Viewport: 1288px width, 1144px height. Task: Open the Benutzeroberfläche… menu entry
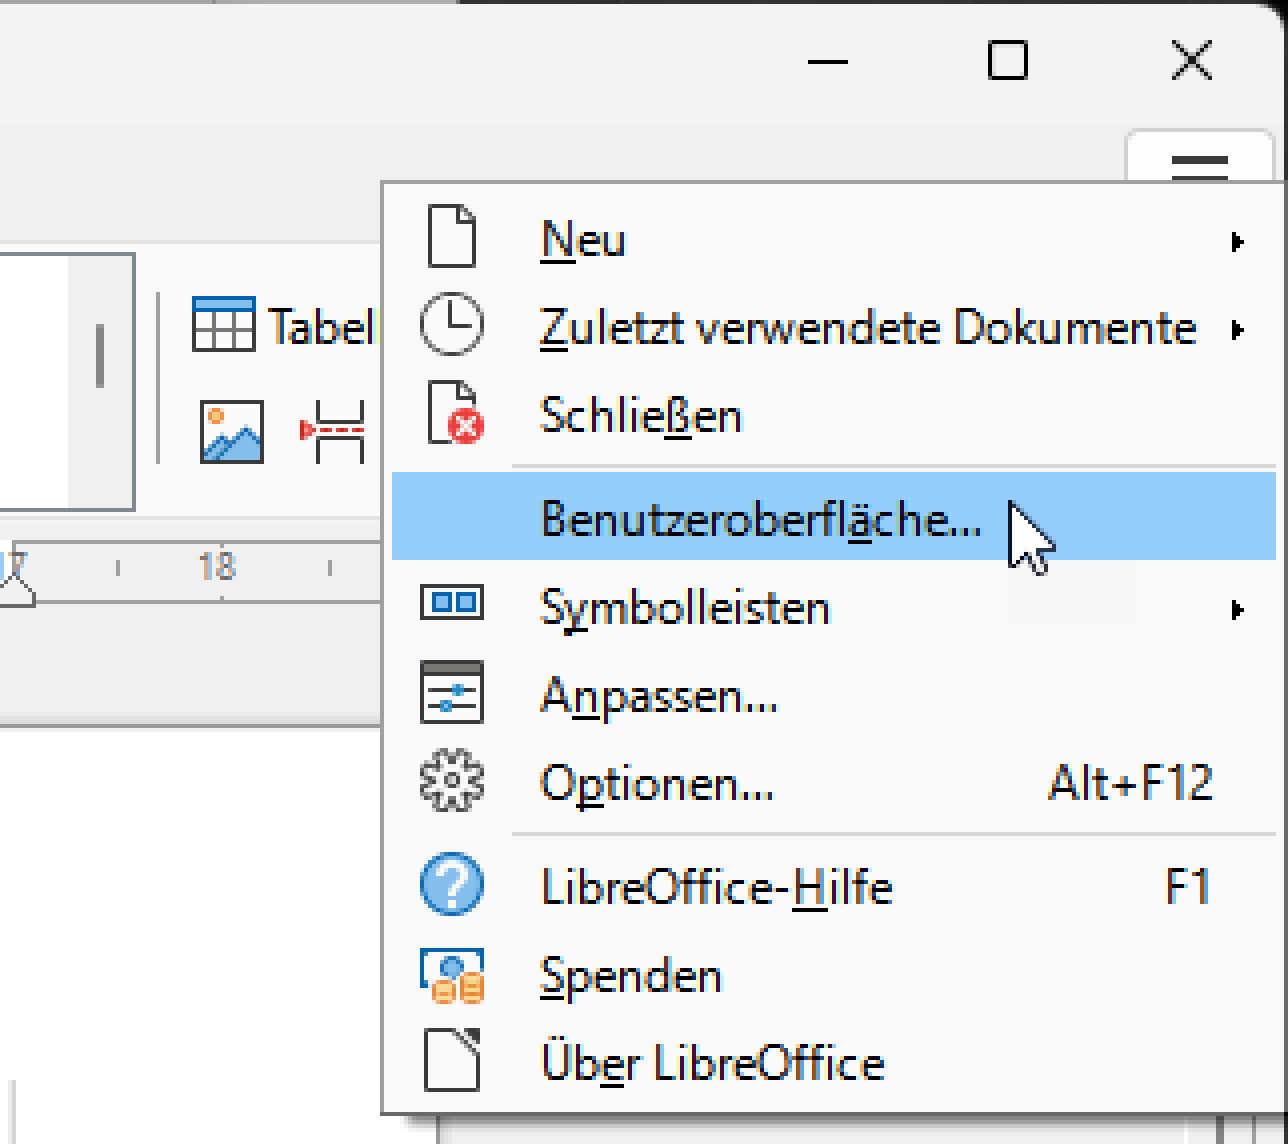point(760,519)
